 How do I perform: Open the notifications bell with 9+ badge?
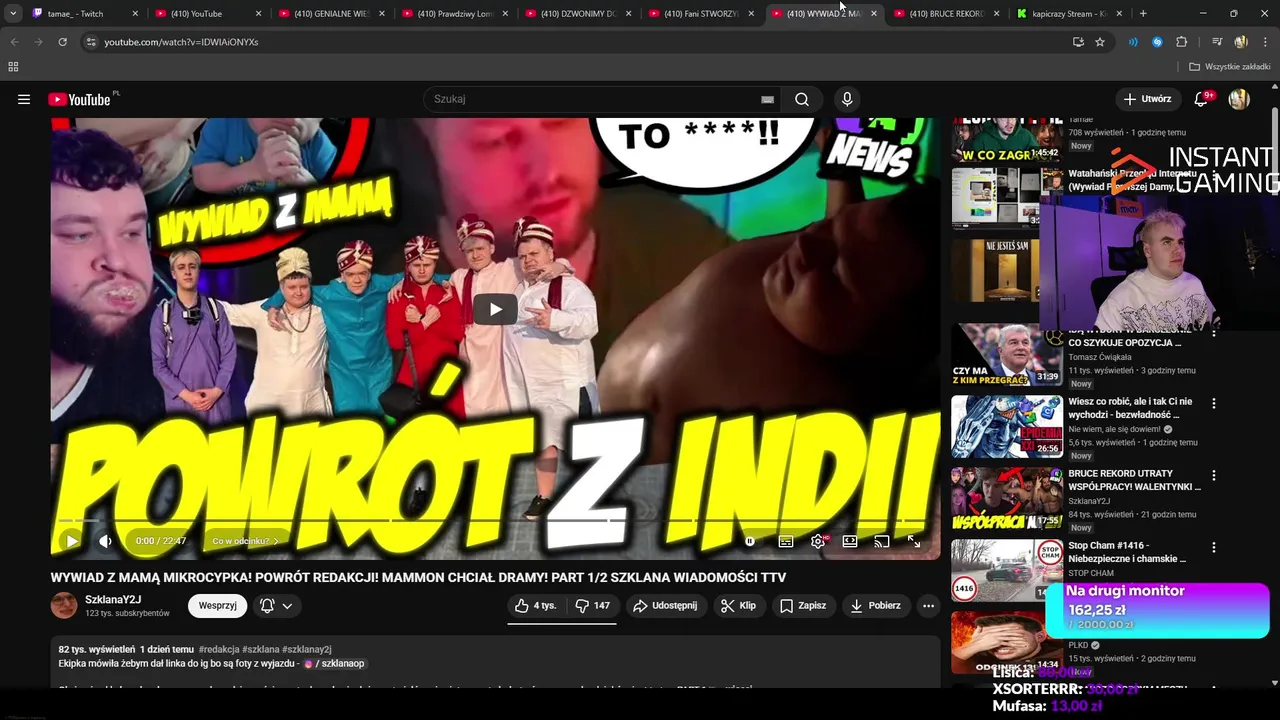pyautogui.click(x=1203, y=99)
